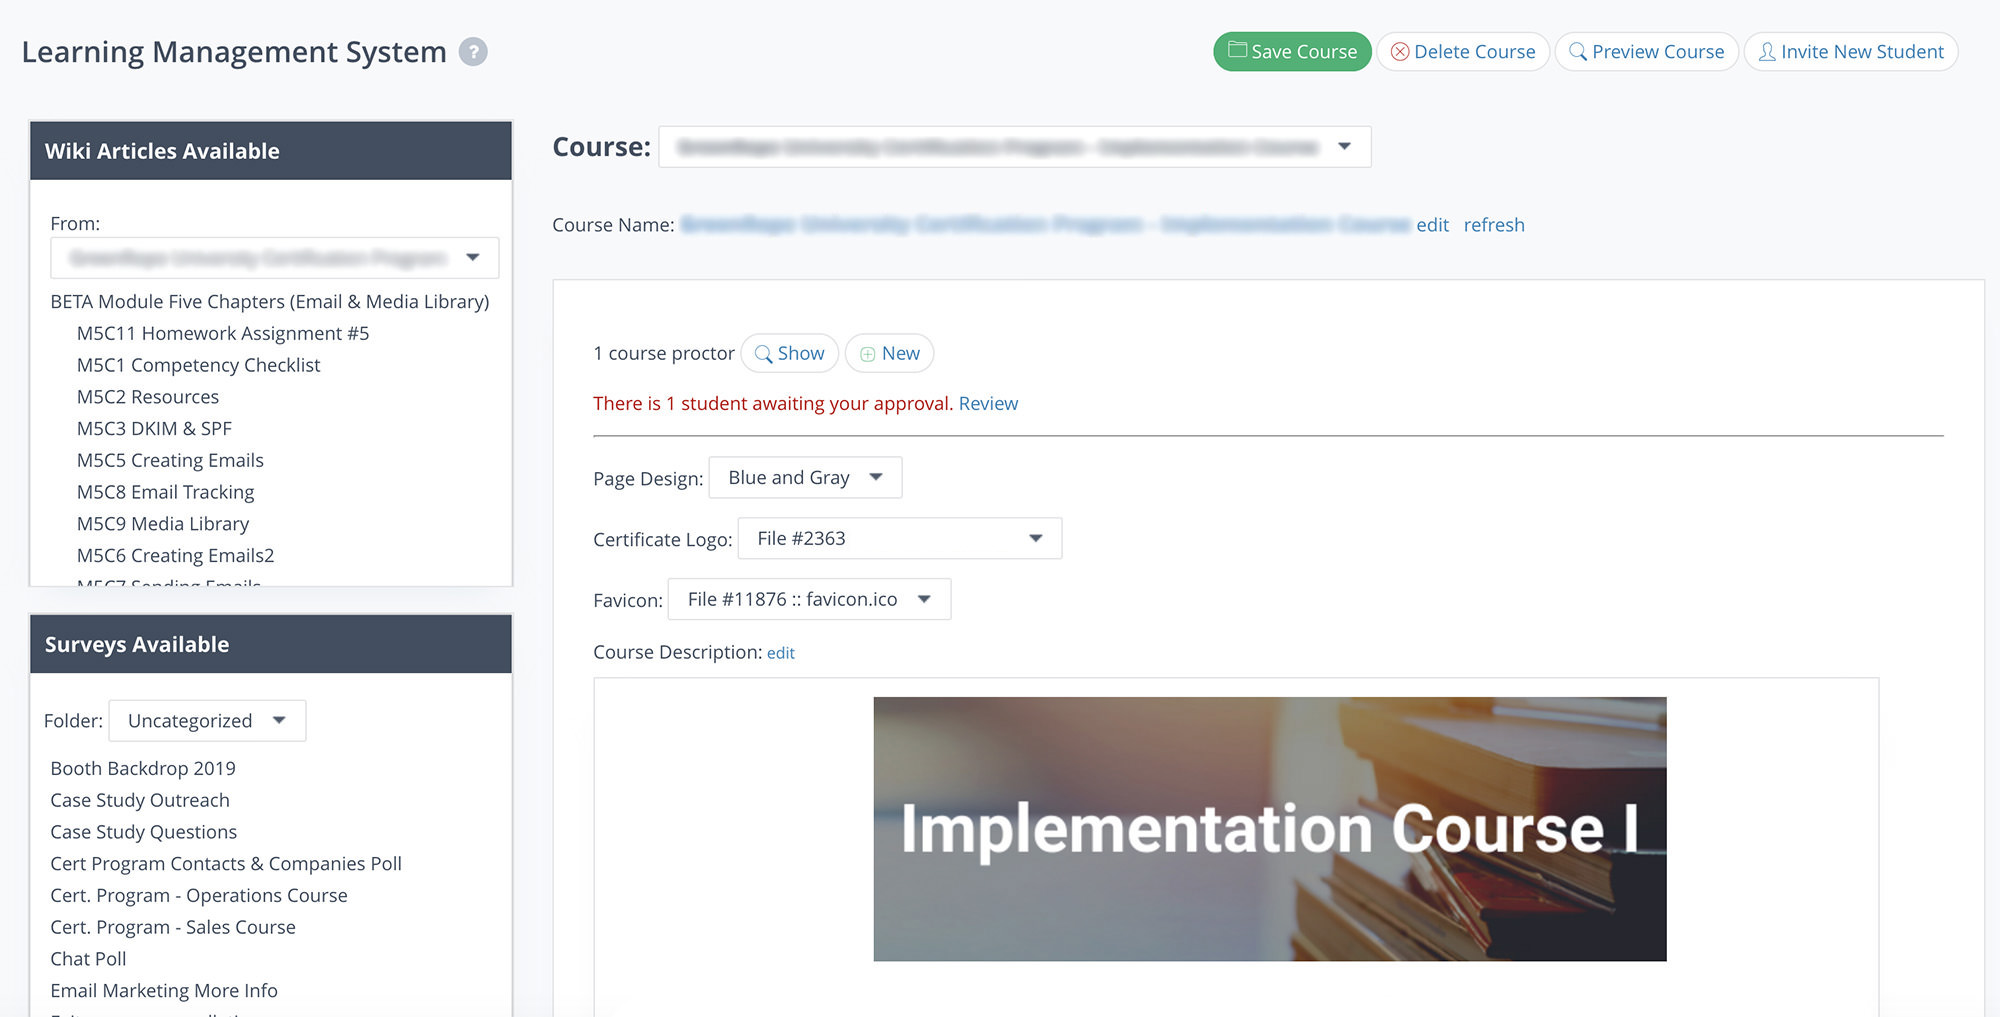Screen dimensions: 2000x1017
Task: Select M5C1 Competency Checklist article
Action: 199,366
